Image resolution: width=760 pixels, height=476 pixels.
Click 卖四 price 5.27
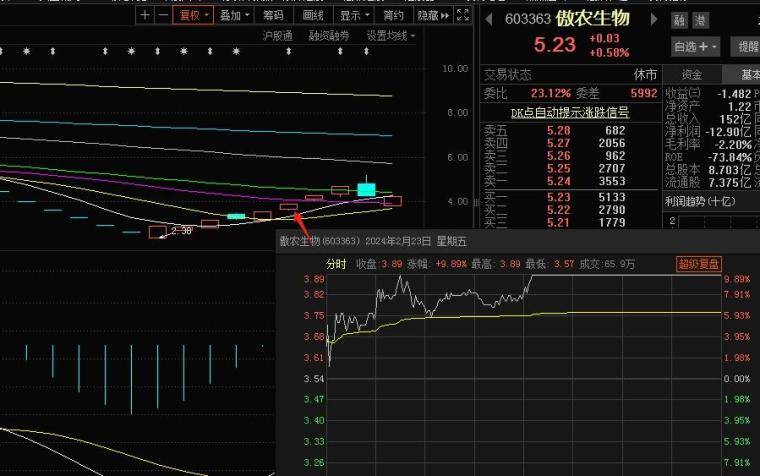558,143
